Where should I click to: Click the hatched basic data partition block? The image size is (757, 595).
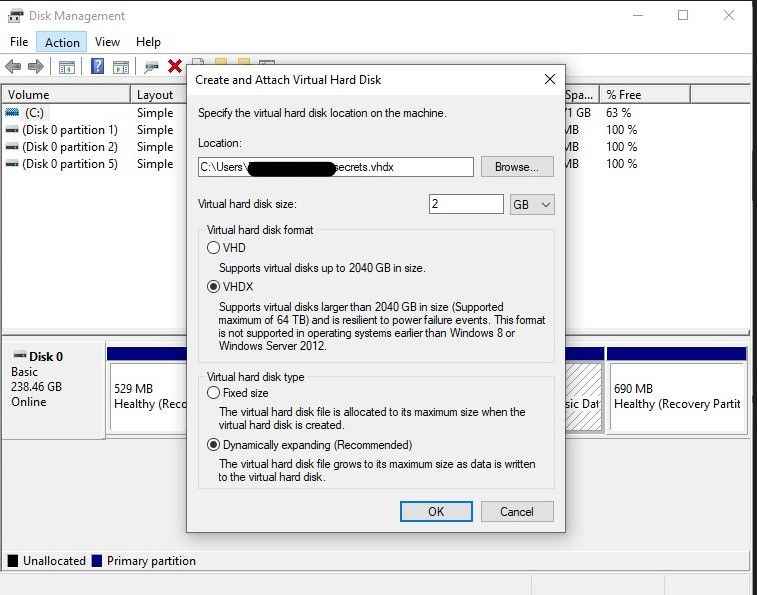(x=583, y=396)
